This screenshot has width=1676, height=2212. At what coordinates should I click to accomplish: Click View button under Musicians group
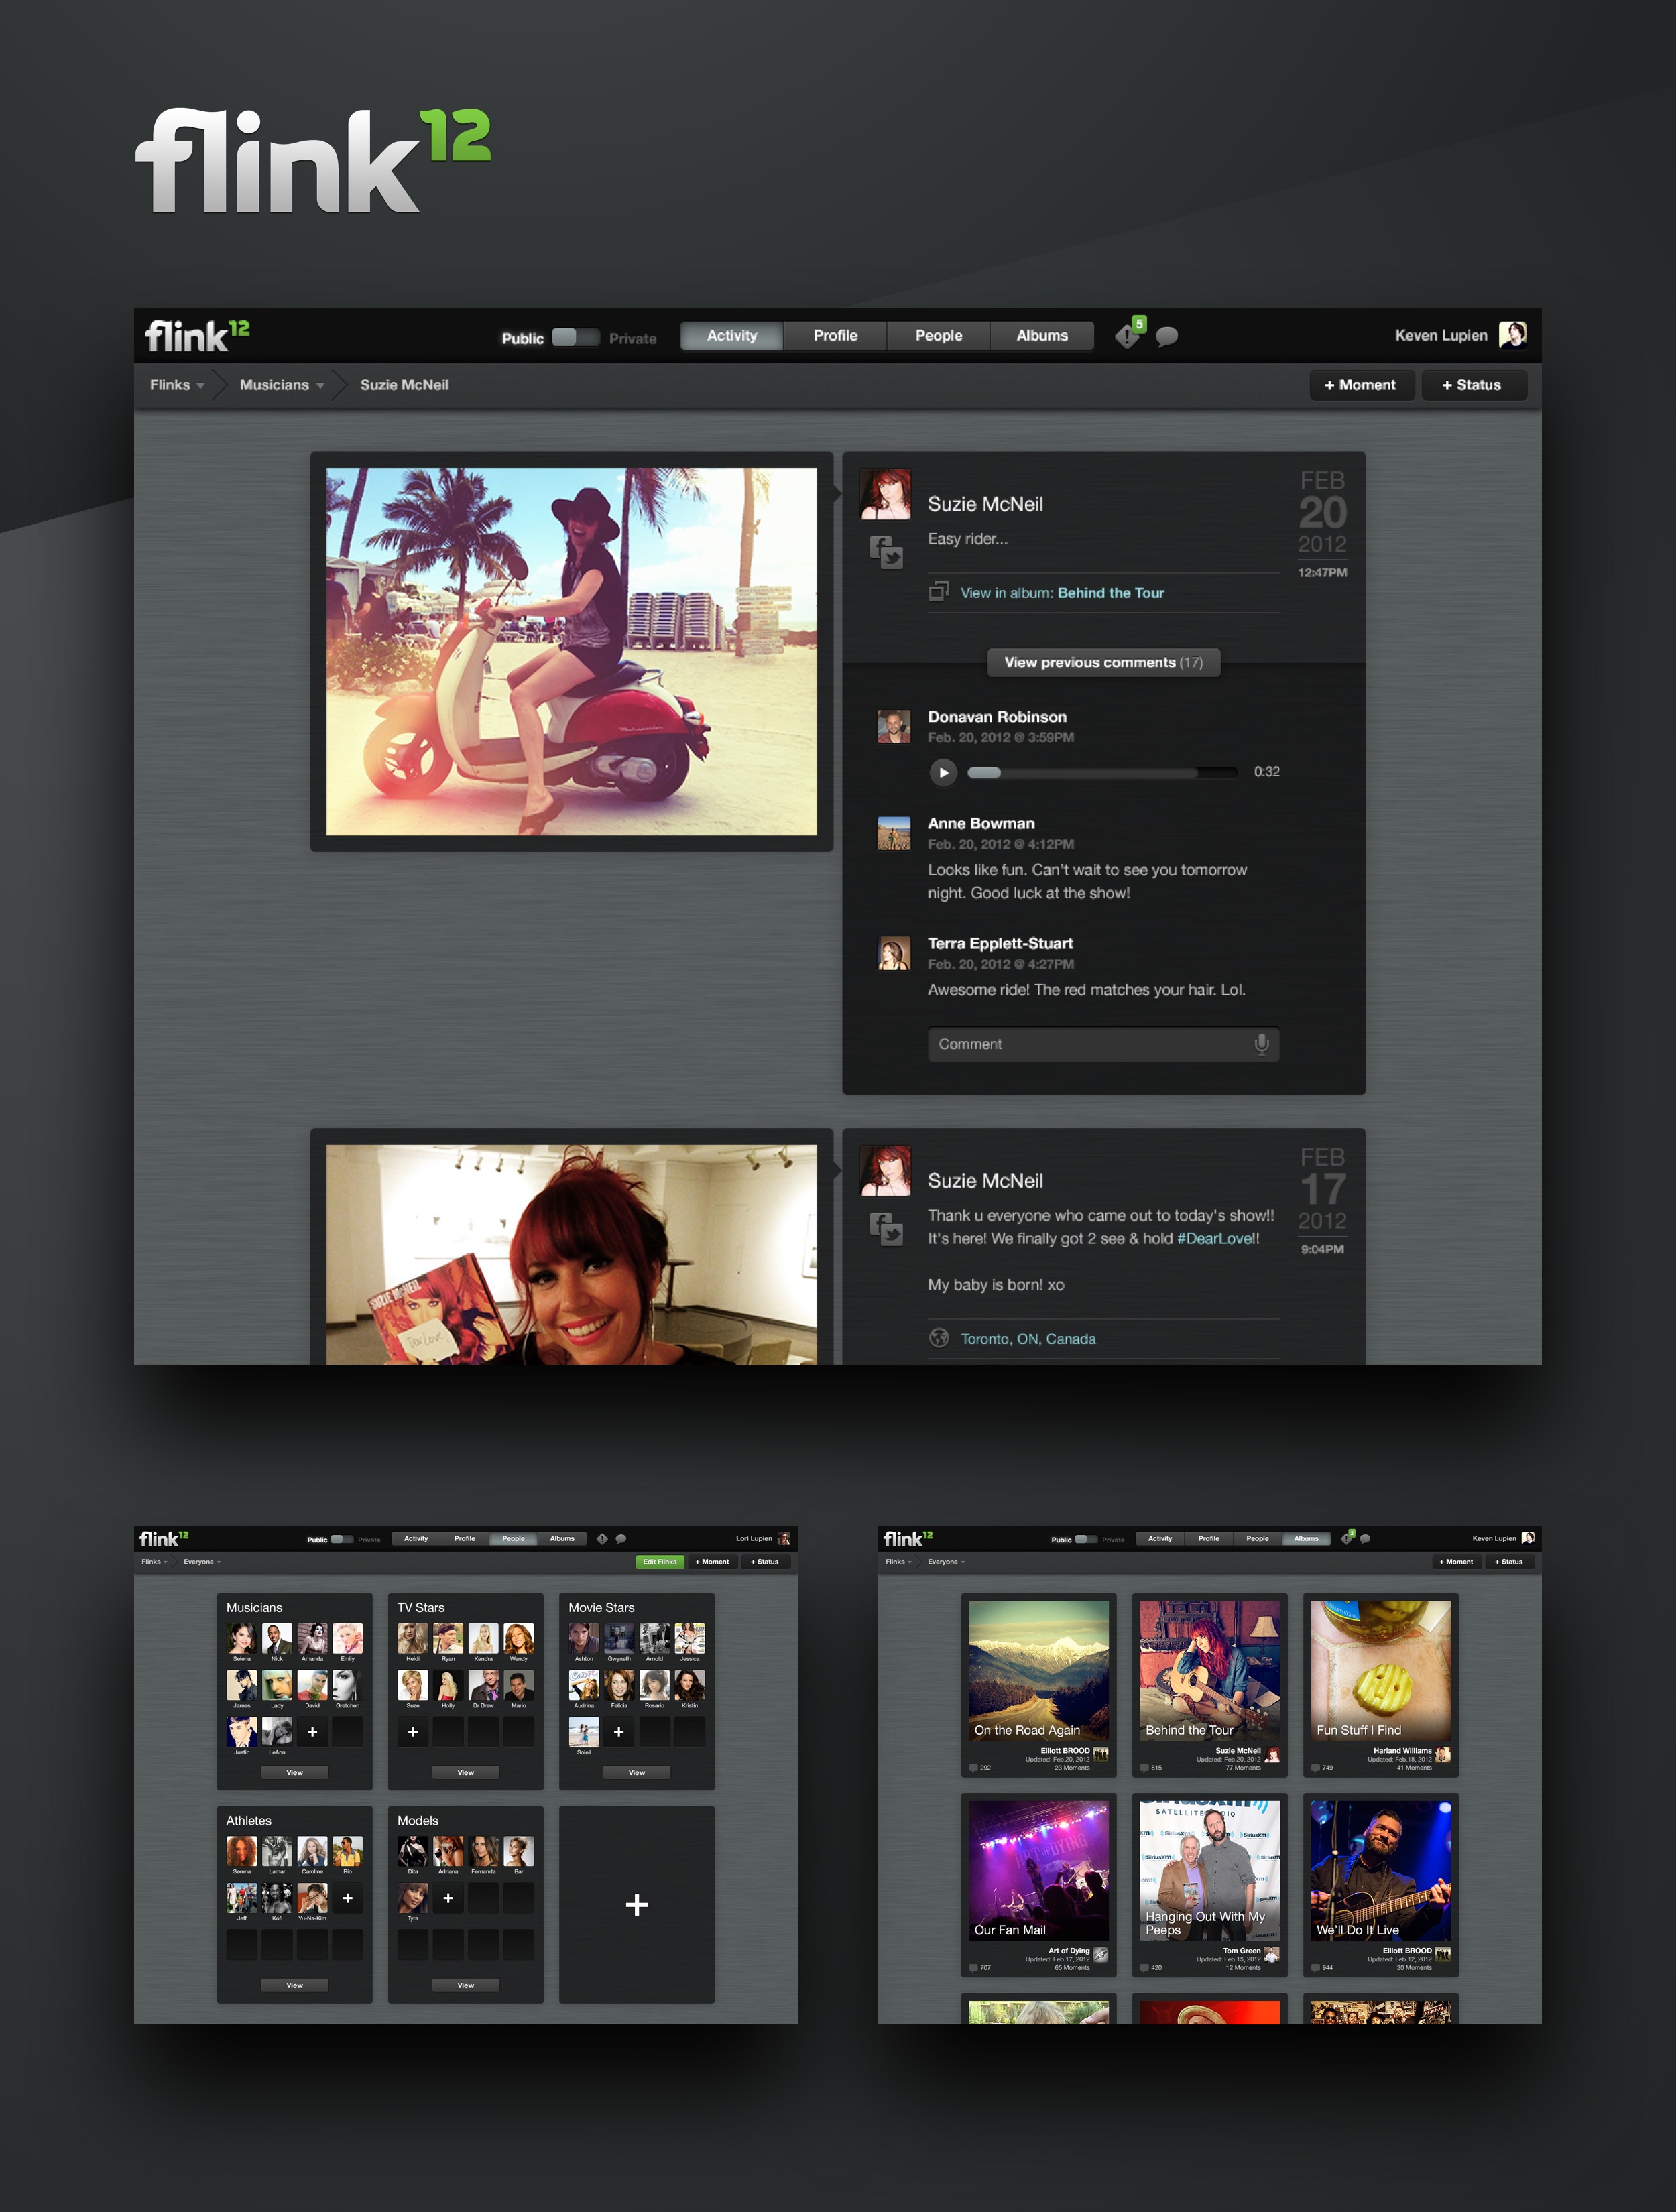click(x=294, y=1772)
